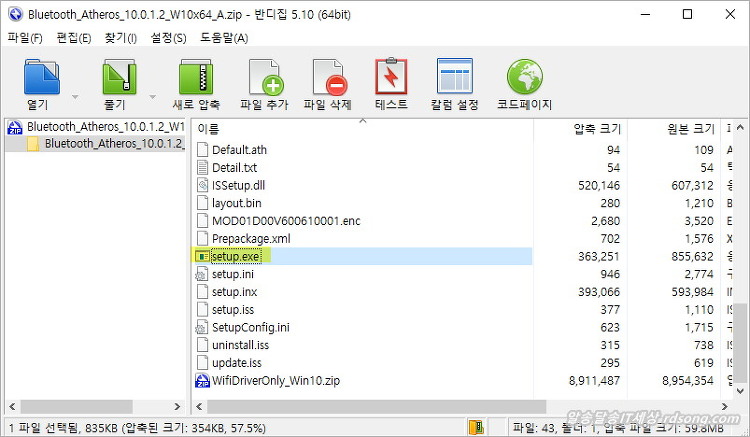Click the 테스트 (Test) archive icon
This screenshot has width=750, height=437.
click(391, 78)
